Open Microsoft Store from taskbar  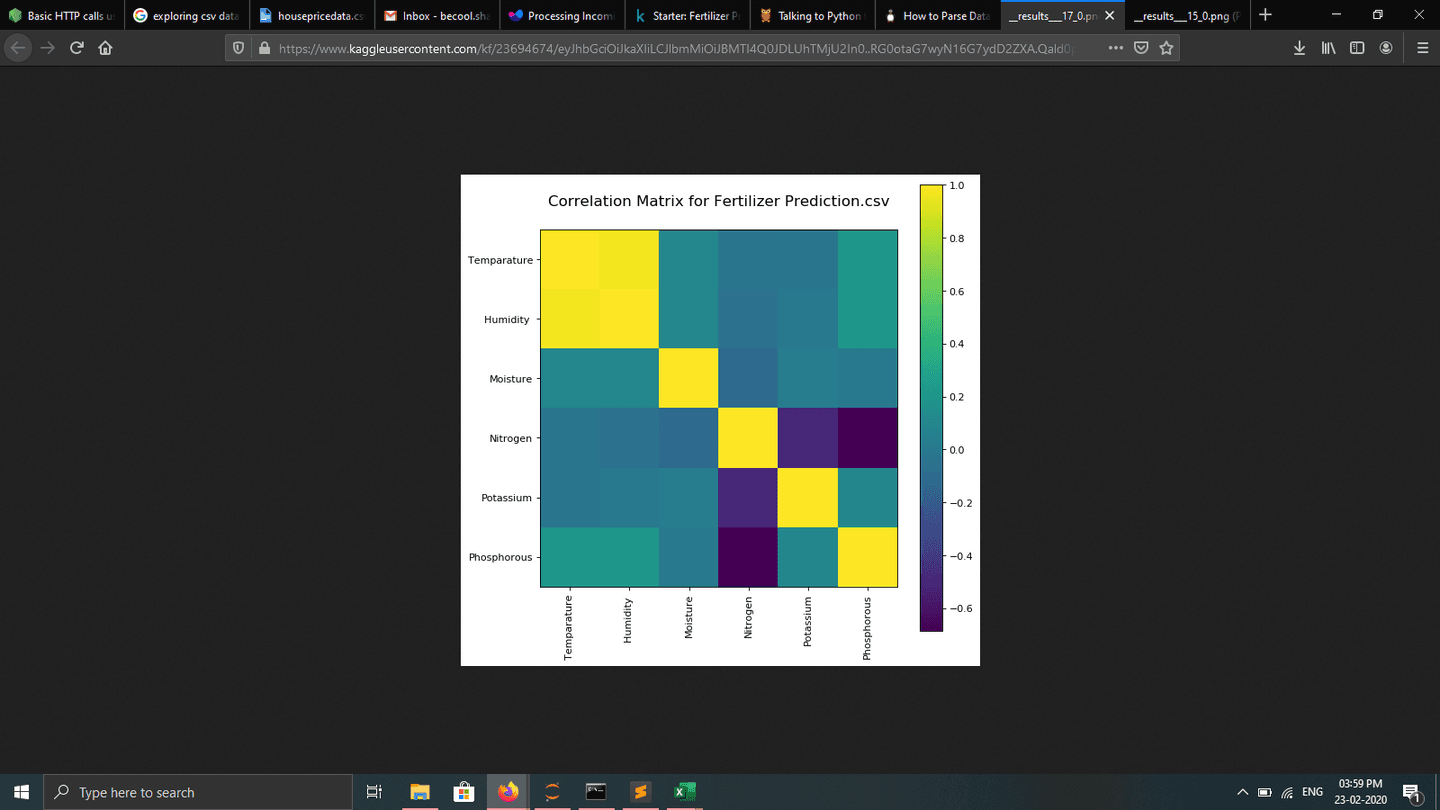(463, 792)
